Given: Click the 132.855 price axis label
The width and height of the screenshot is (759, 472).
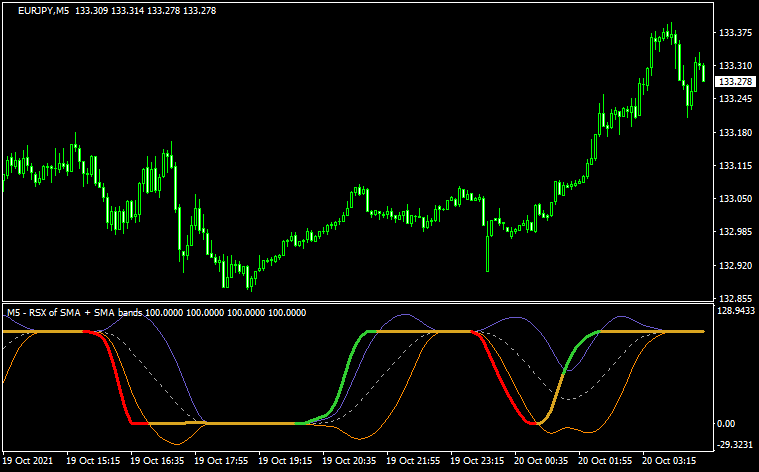Looking at the screenshot, I should tap(735, 298).
